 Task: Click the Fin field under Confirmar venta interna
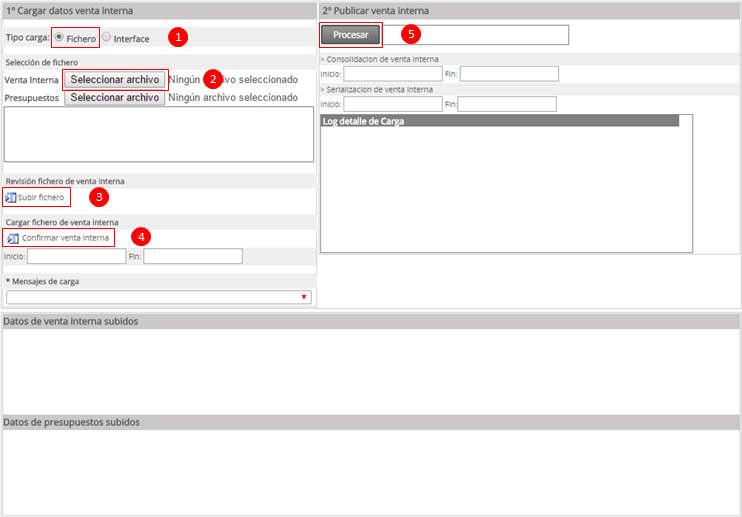[193, 256]
